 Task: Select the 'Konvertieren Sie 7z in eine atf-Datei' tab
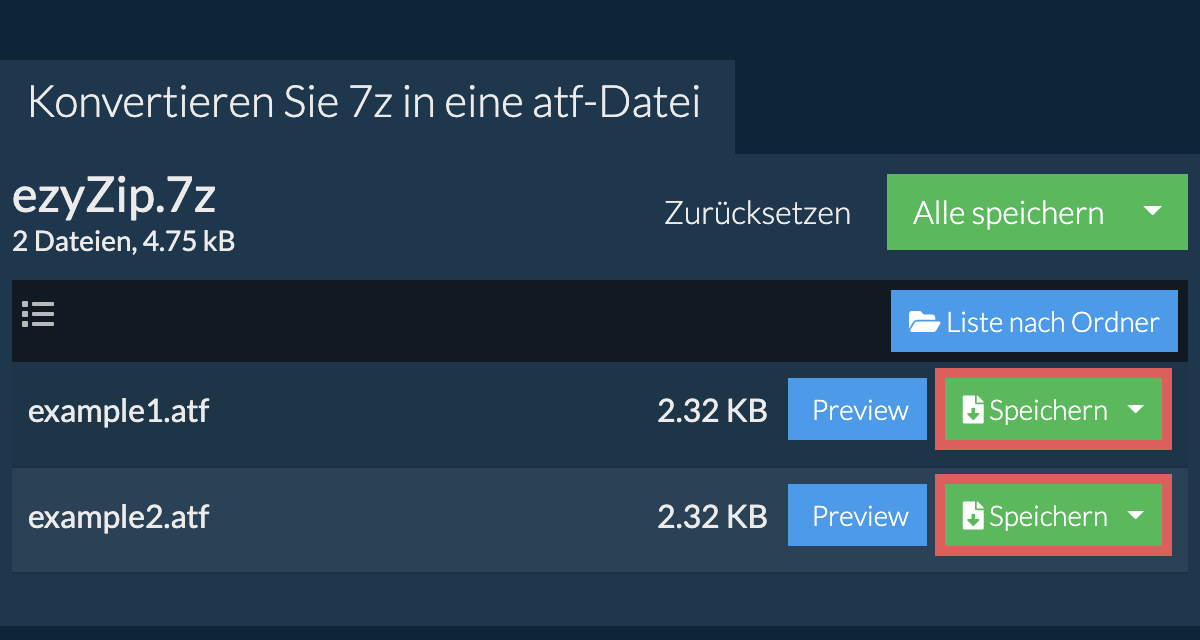pos(364,104)
